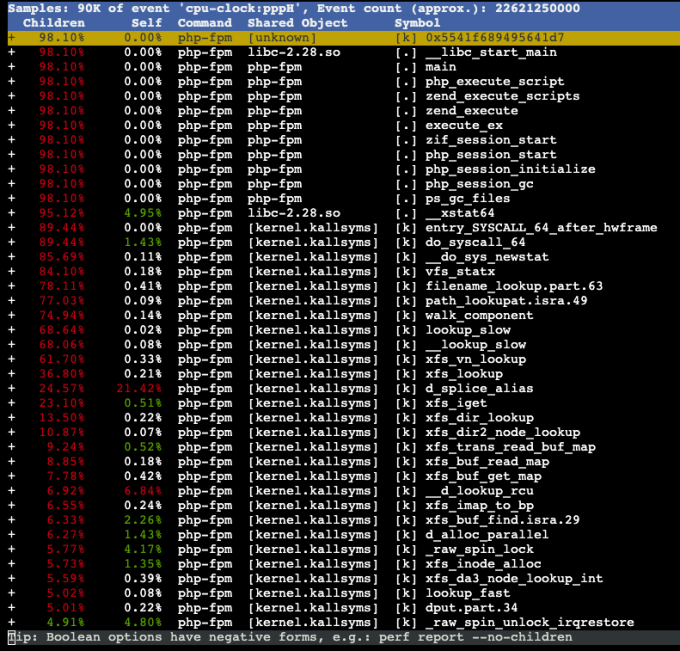680x651 pixels.
Task: Expand the __xstat64 libc row
Action: click(12, 213)
